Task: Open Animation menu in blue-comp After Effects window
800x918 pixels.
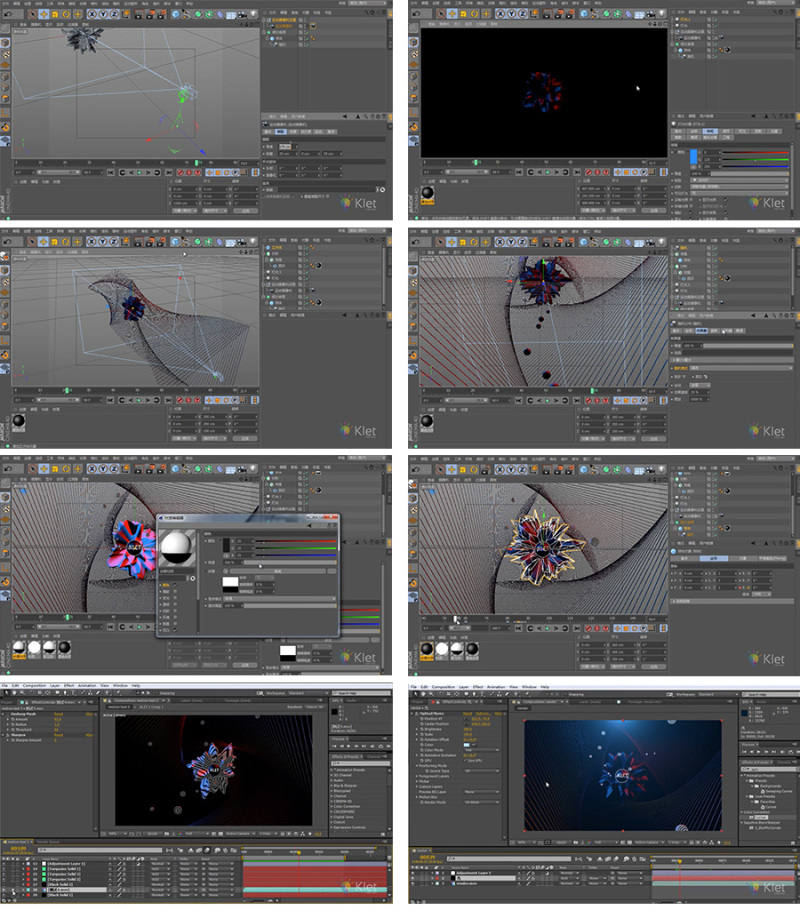Action: coord(496,687)
